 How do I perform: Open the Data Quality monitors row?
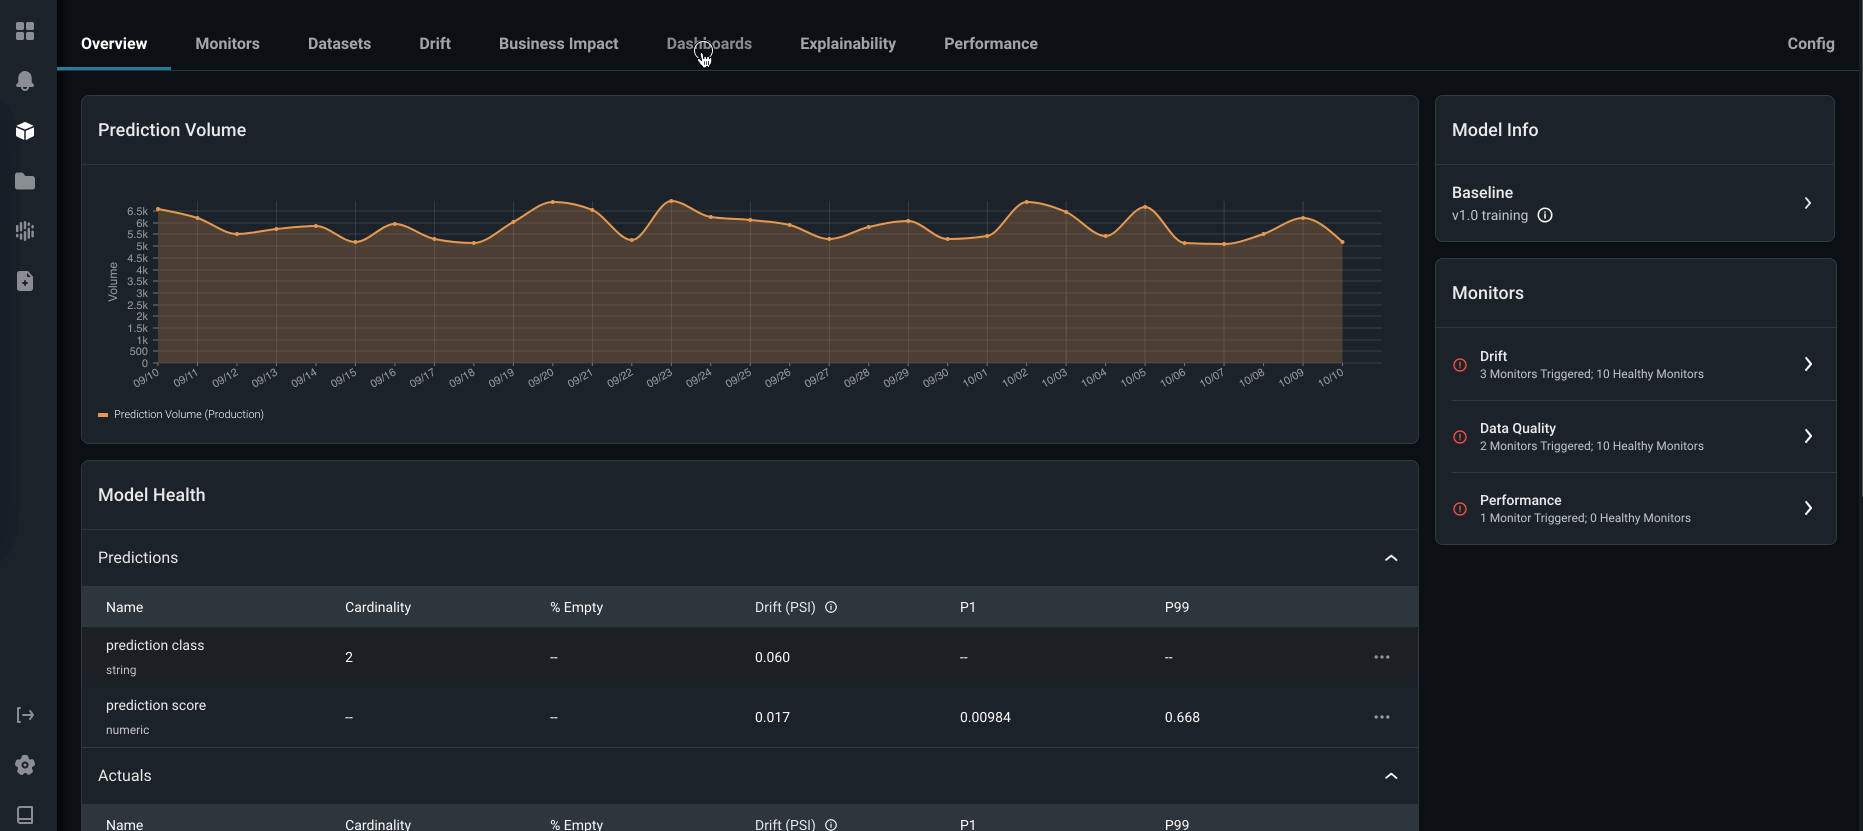coord(1635,437)
